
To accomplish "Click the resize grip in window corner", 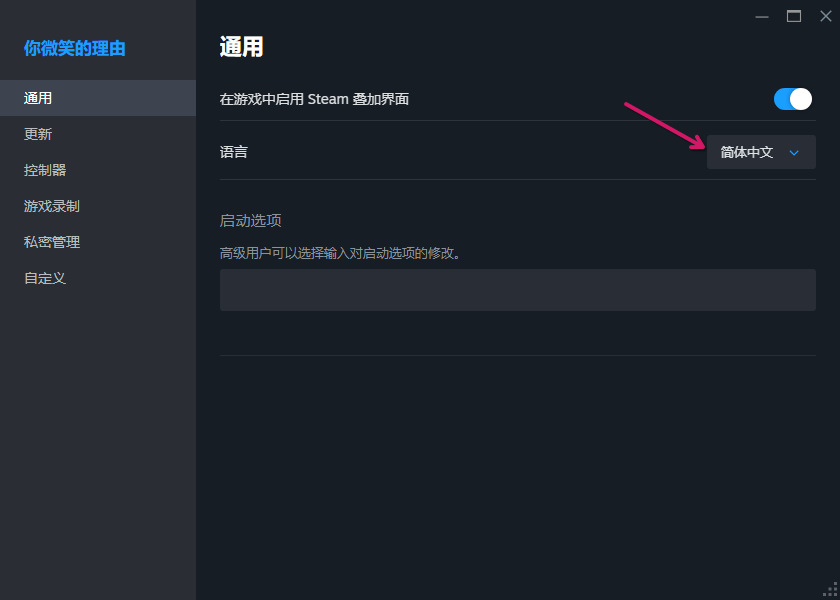I will [831, 591].
